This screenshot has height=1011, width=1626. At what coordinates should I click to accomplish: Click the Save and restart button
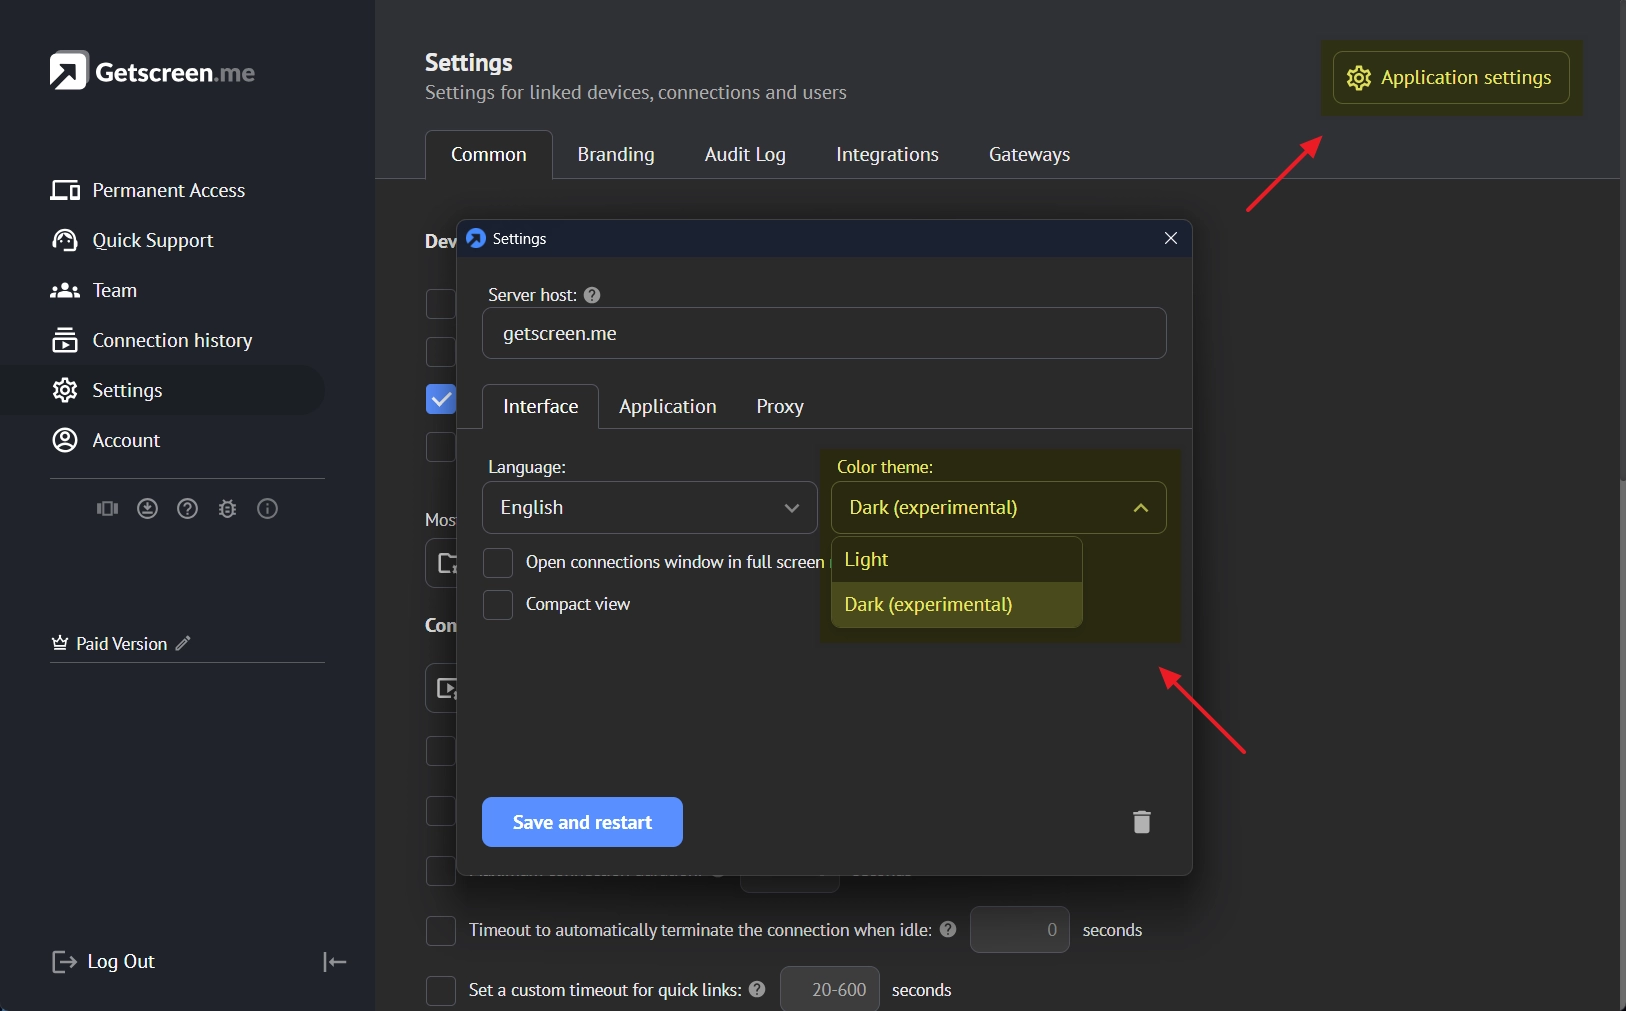pyautogui.click(x=582, y=822)
